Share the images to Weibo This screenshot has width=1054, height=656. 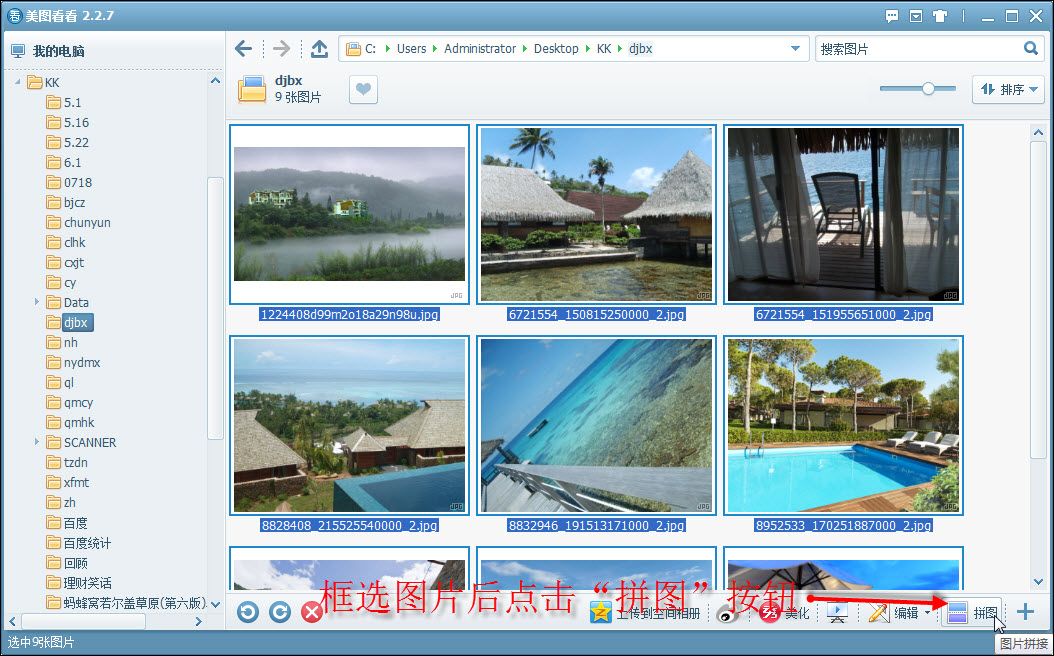(x=728, y=612)
